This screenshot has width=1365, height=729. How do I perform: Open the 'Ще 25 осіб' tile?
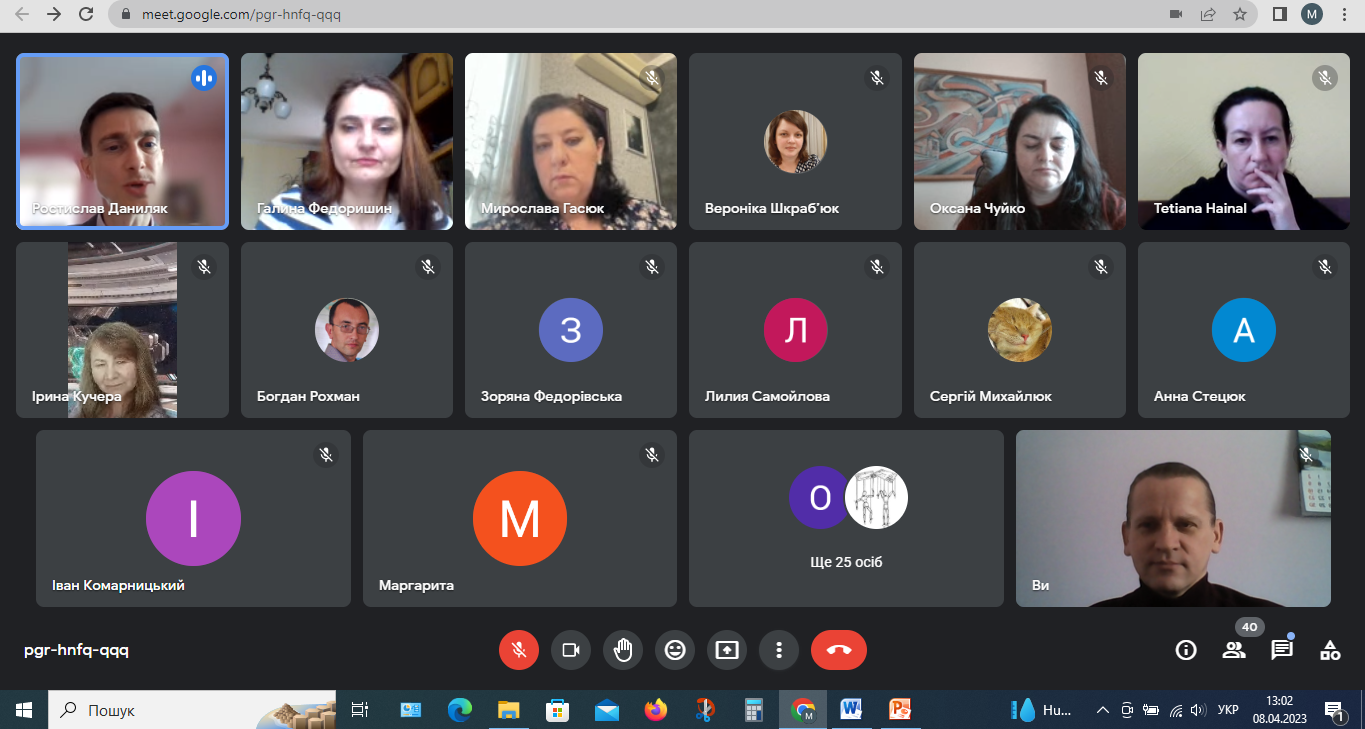click(x=846, y=518)
